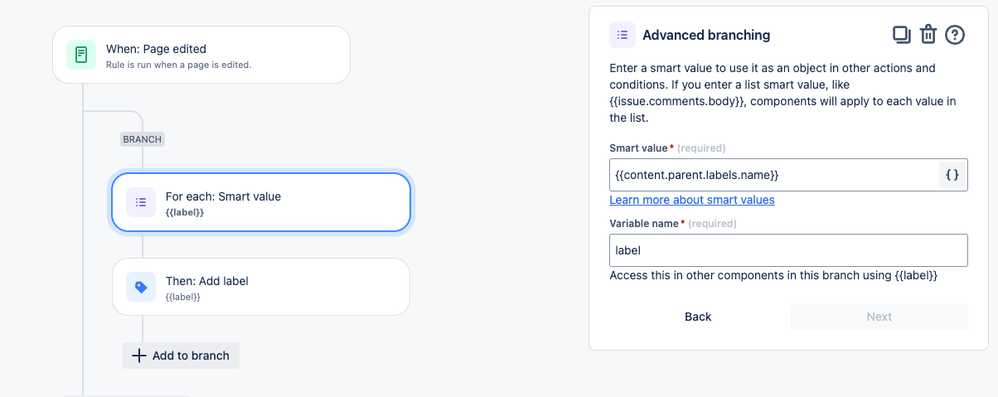Click the Advanced branching panel title
998x397 pixels.
[x=706, y=35]
